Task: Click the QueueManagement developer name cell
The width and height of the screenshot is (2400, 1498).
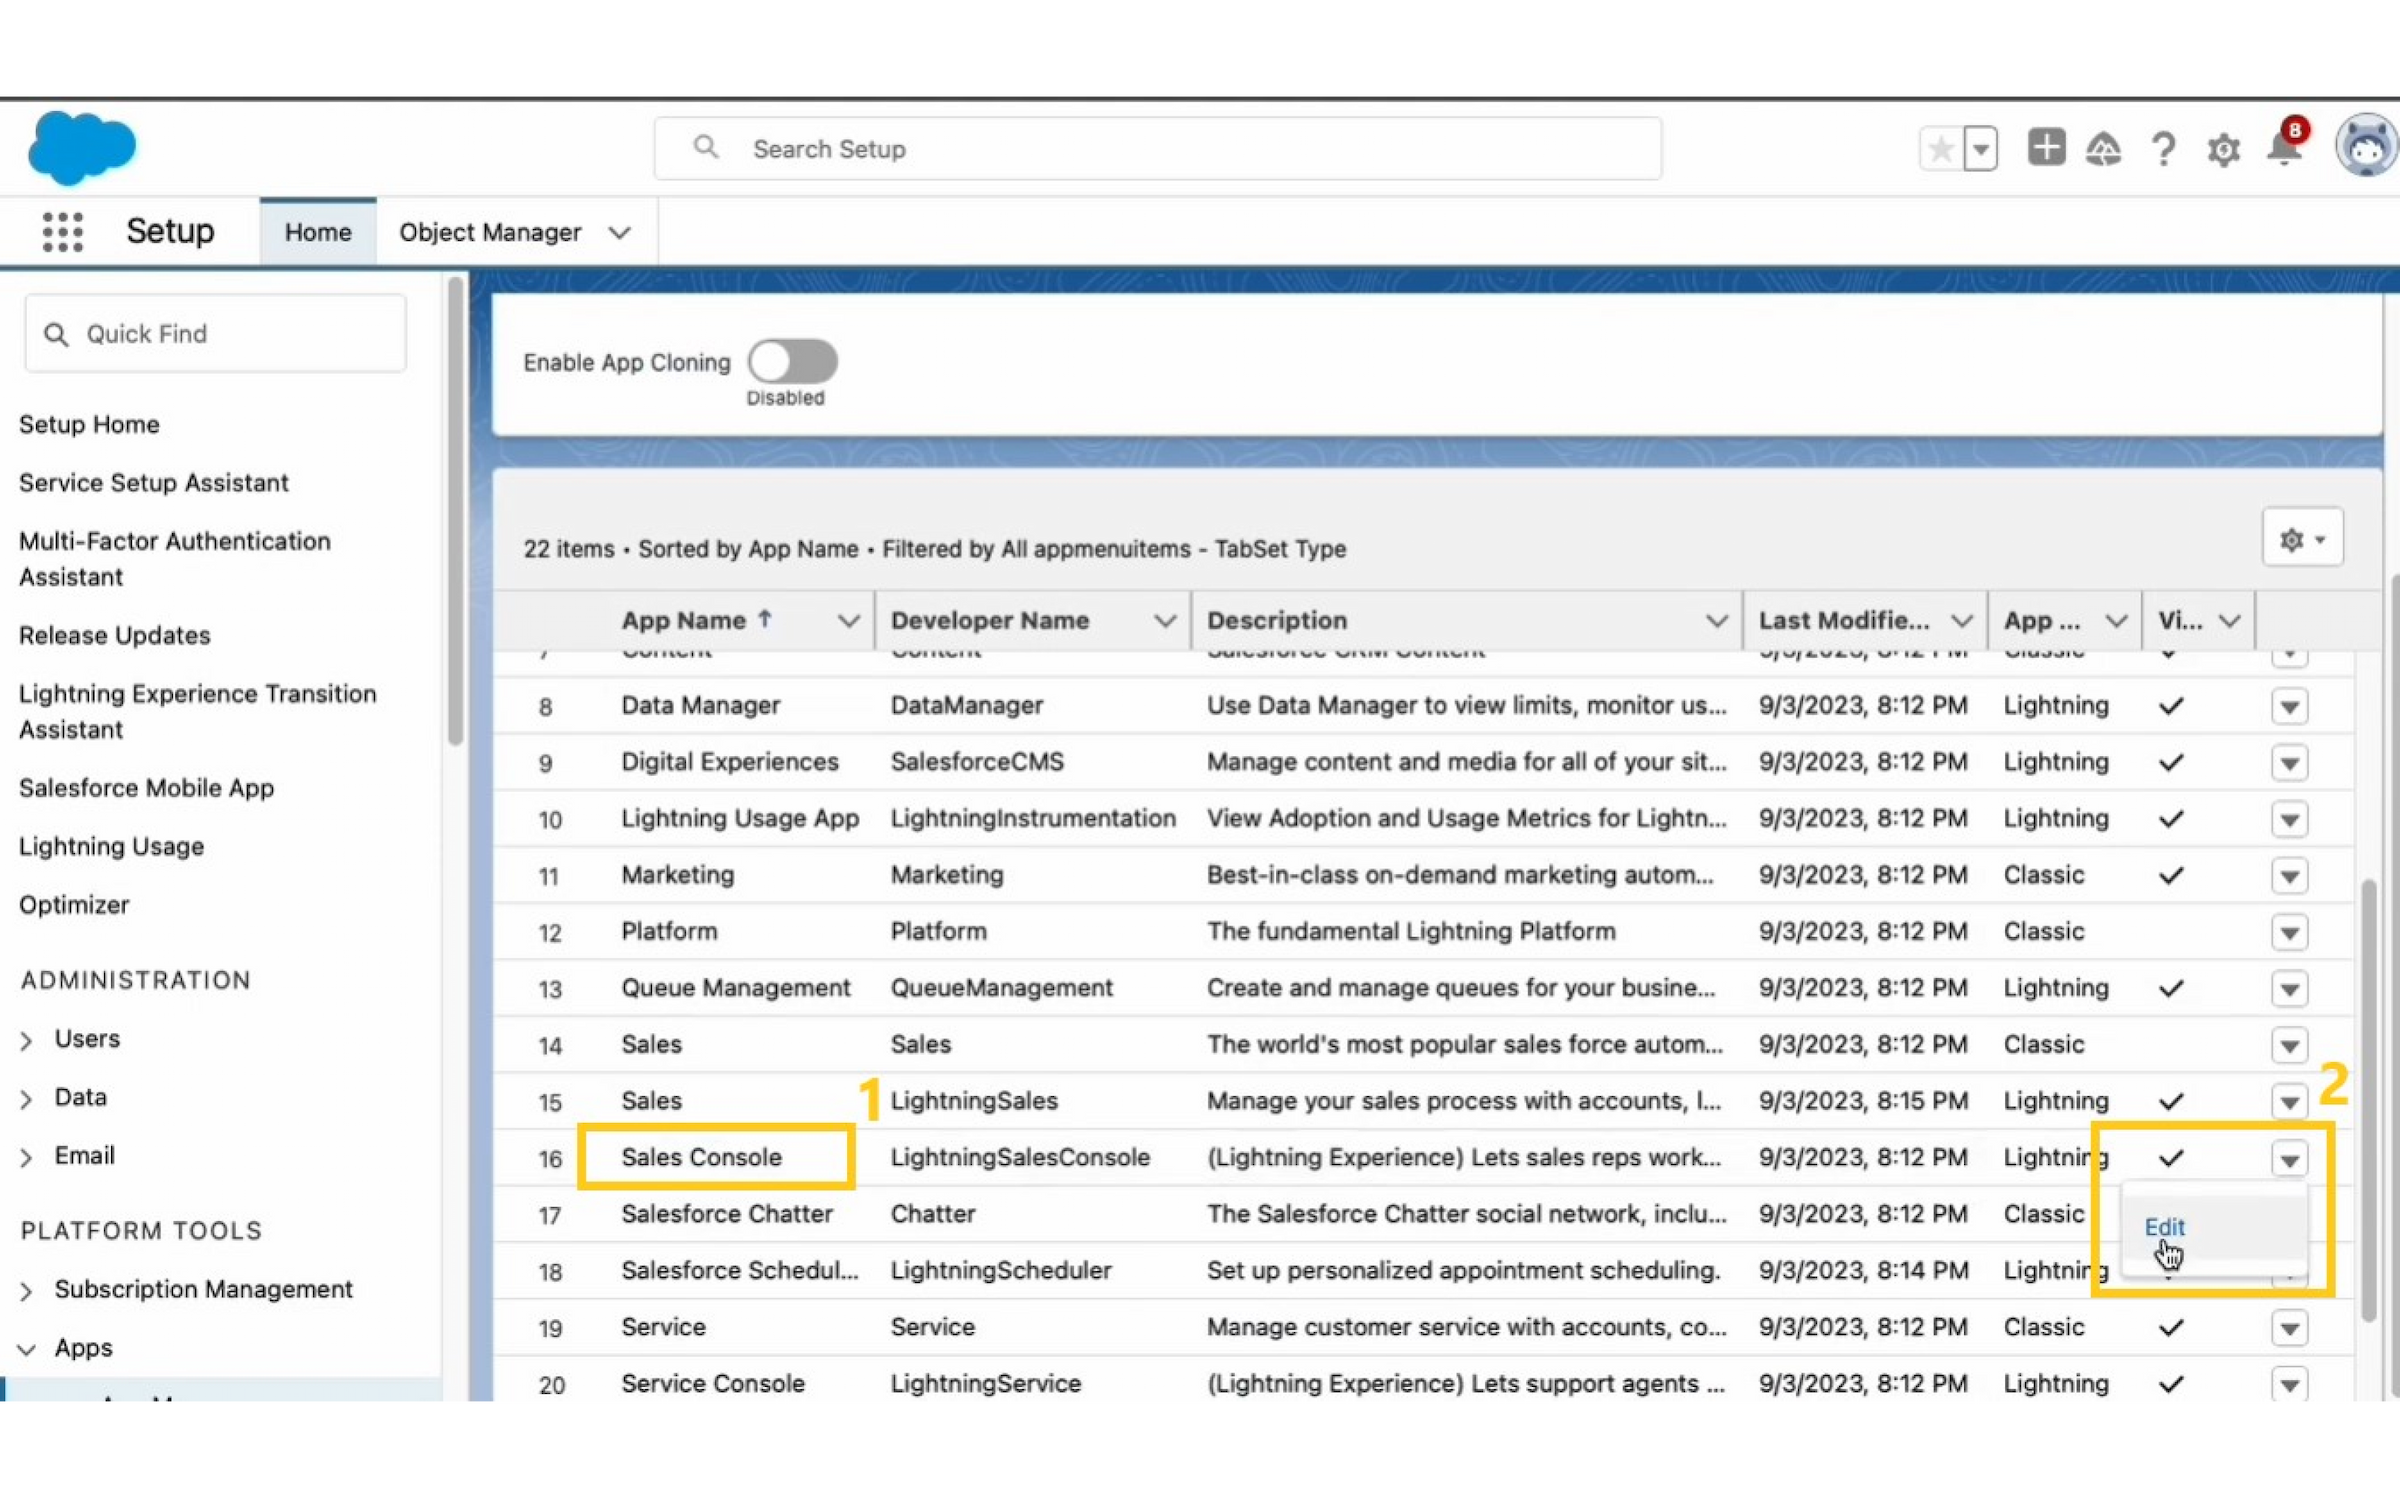Action: (x=1001, y=988)
